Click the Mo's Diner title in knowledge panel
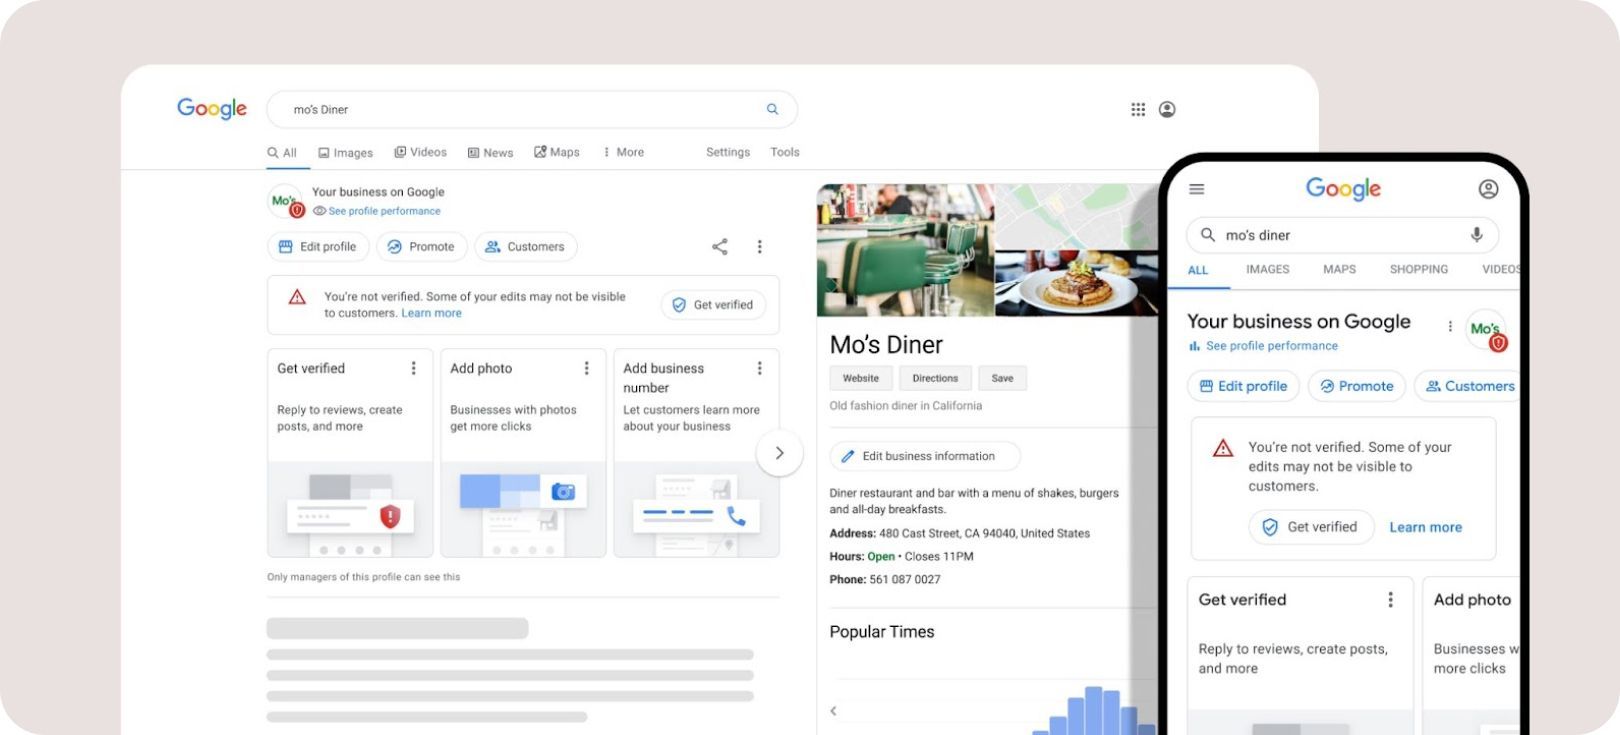The image size is (1620, 735). tap(886, 345)
